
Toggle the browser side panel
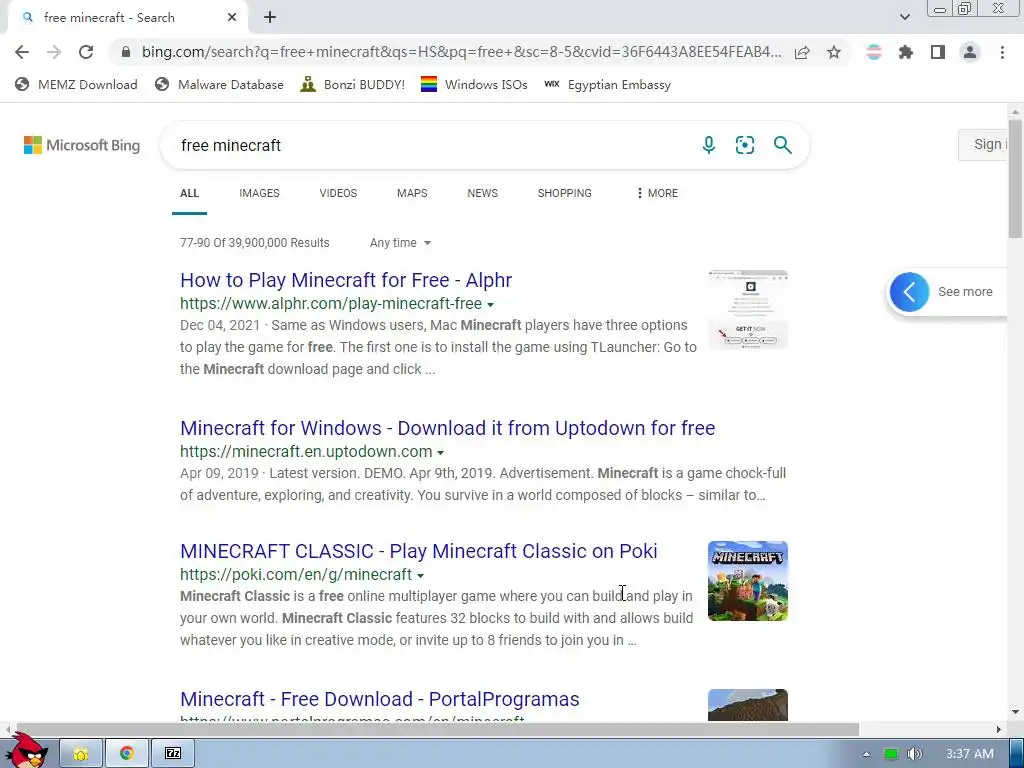[x=938, y=52]
